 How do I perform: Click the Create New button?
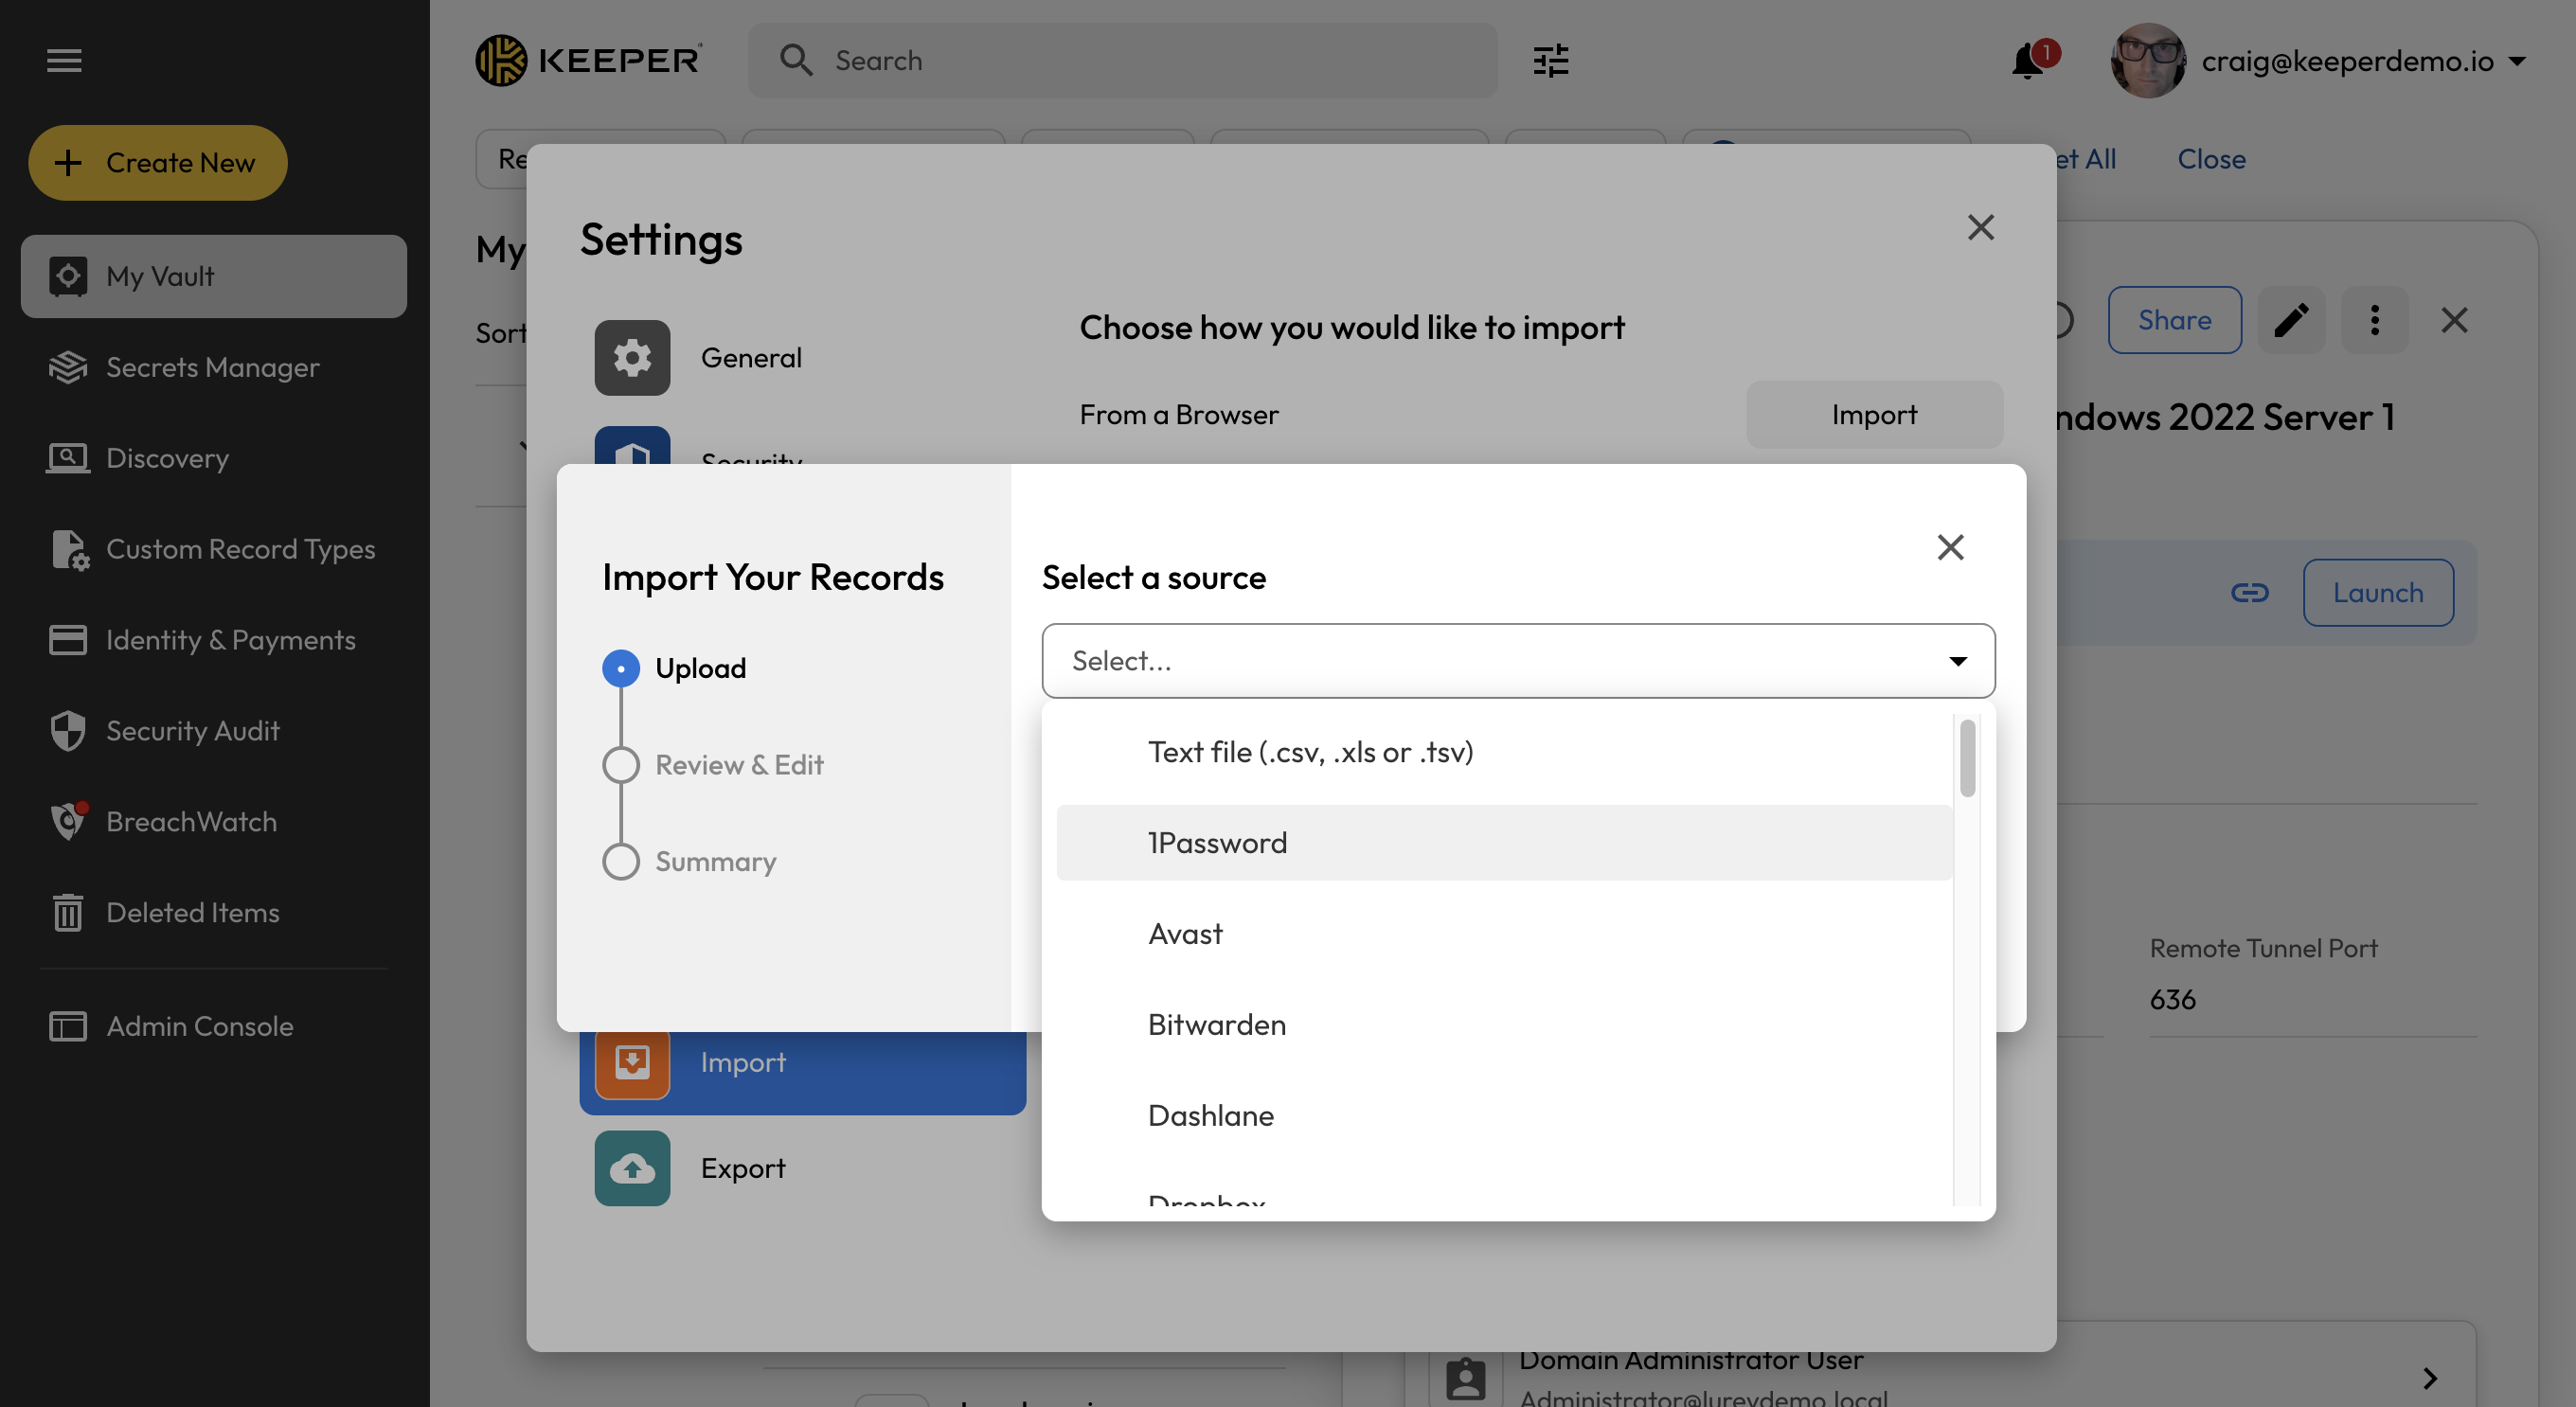(x=158, y=163)
